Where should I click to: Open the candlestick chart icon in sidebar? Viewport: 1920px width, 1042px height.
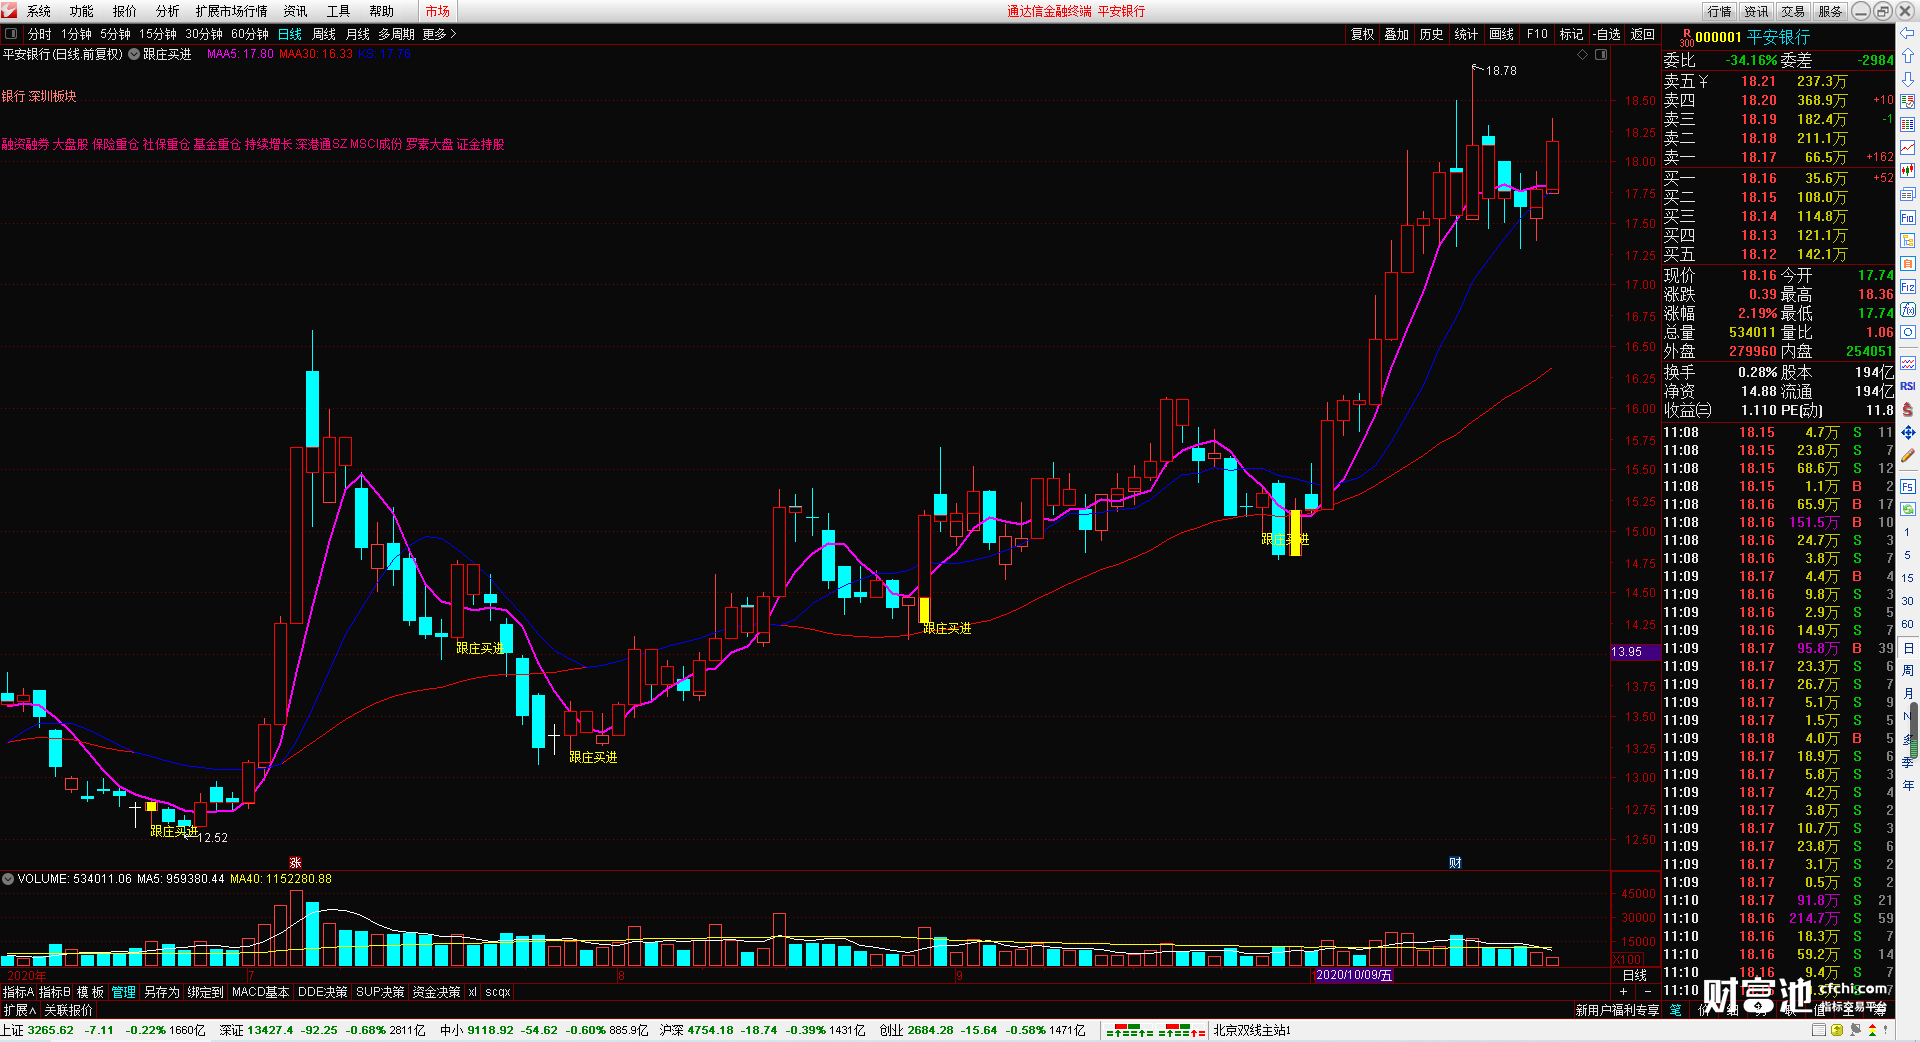click(x=1908, y=171)
